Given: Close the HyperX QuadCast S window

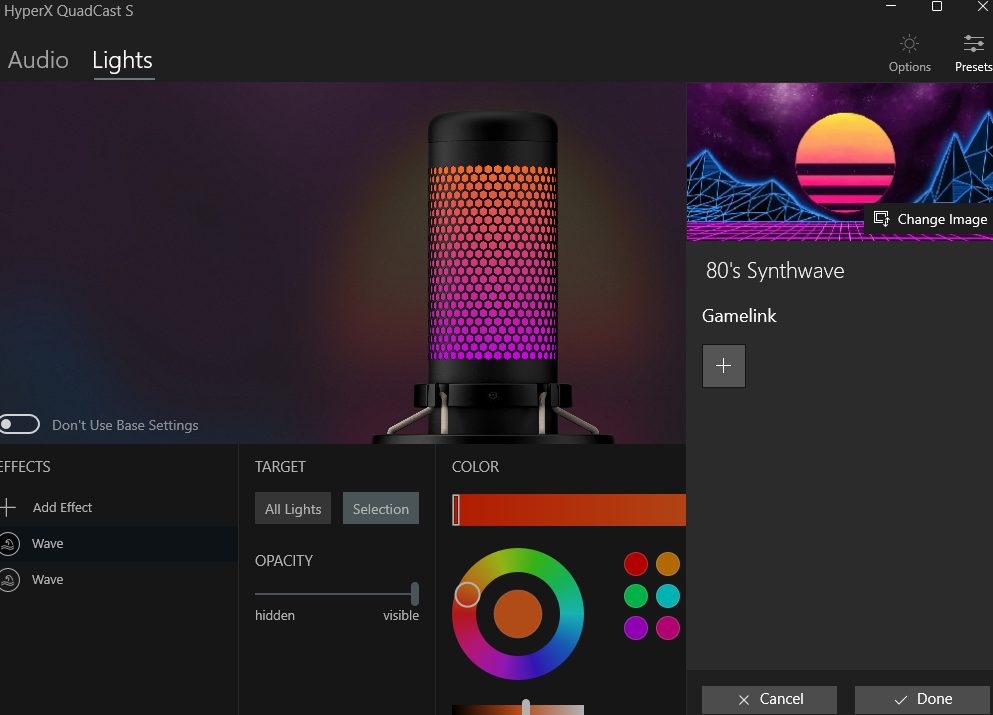Looking at the screenshot, I should [982, 6].
